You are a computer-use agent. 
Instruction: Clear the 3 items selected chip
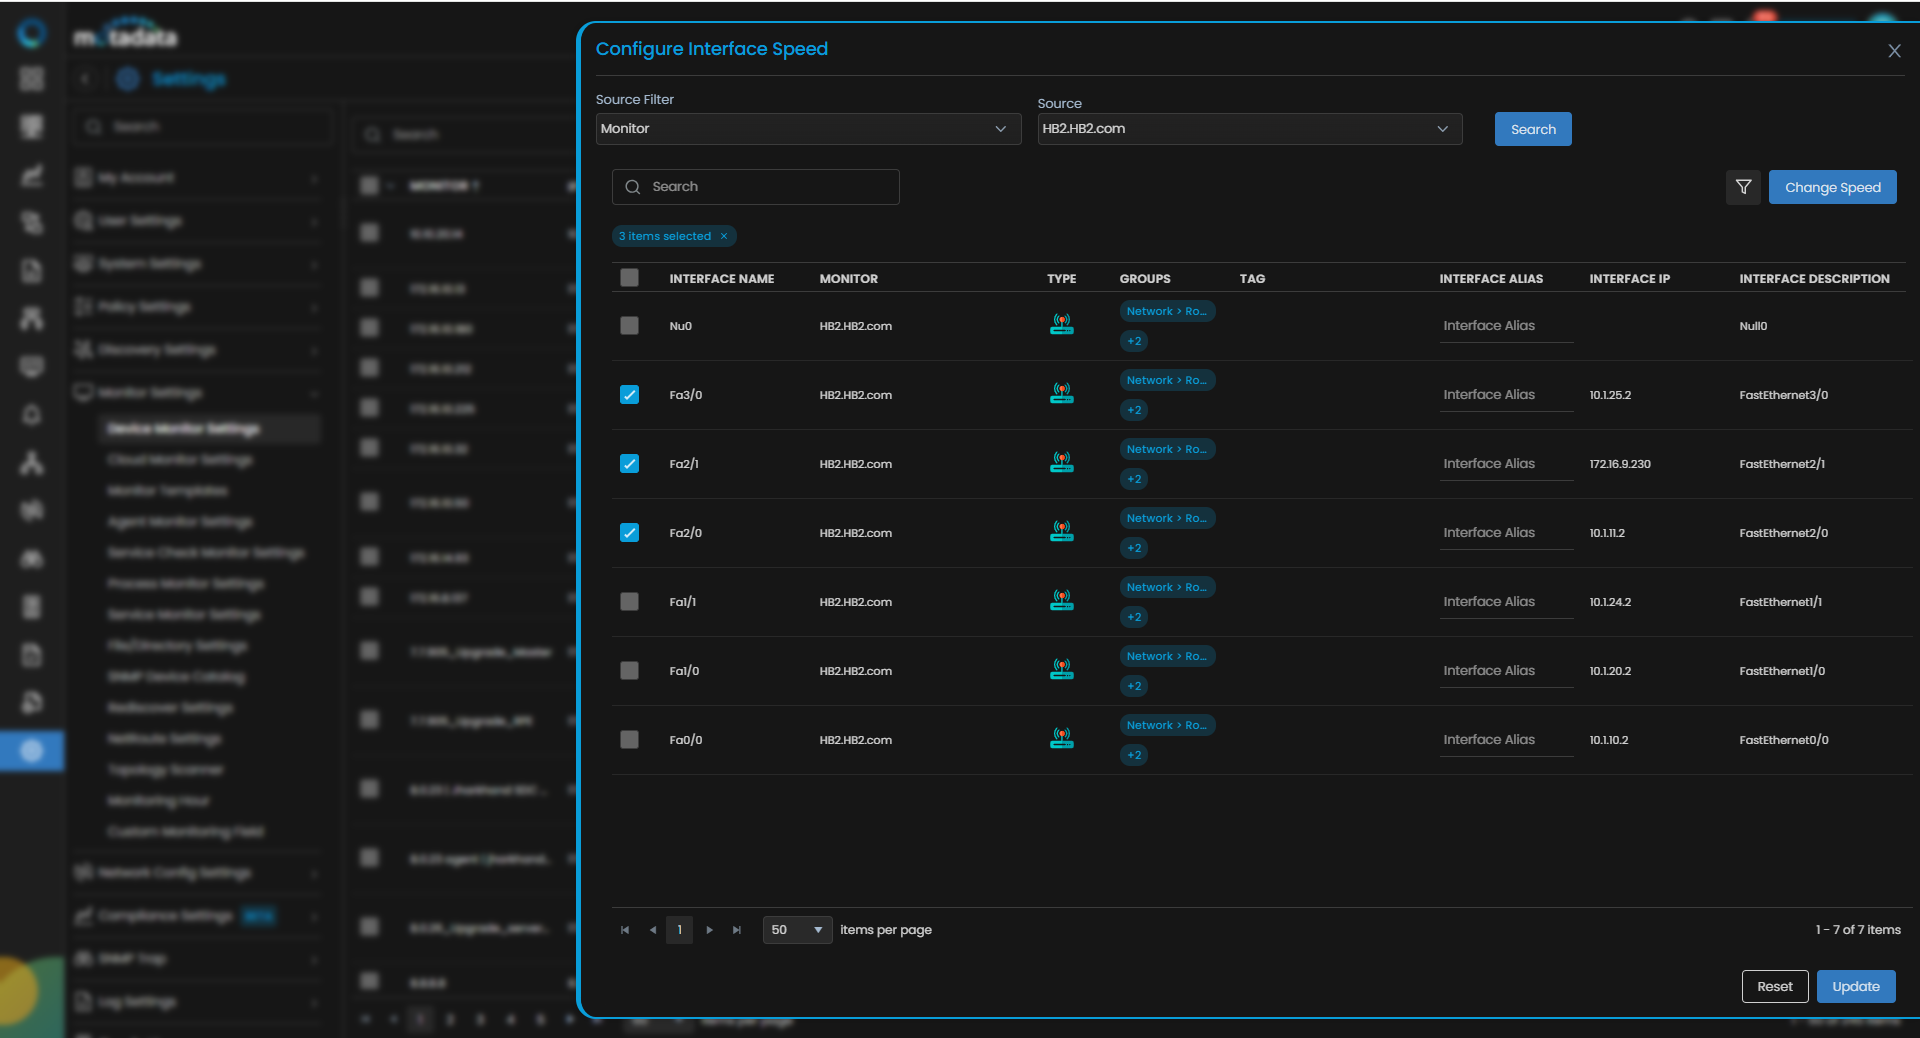pyautogui.click(x=724, y=236)
